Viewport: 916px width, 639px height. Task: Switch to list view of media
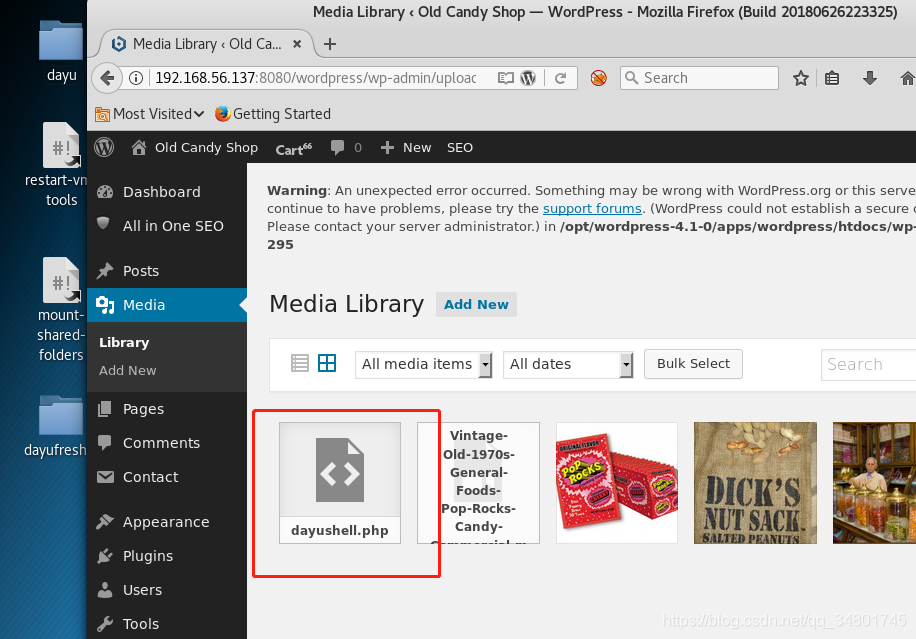pos(300,363)
